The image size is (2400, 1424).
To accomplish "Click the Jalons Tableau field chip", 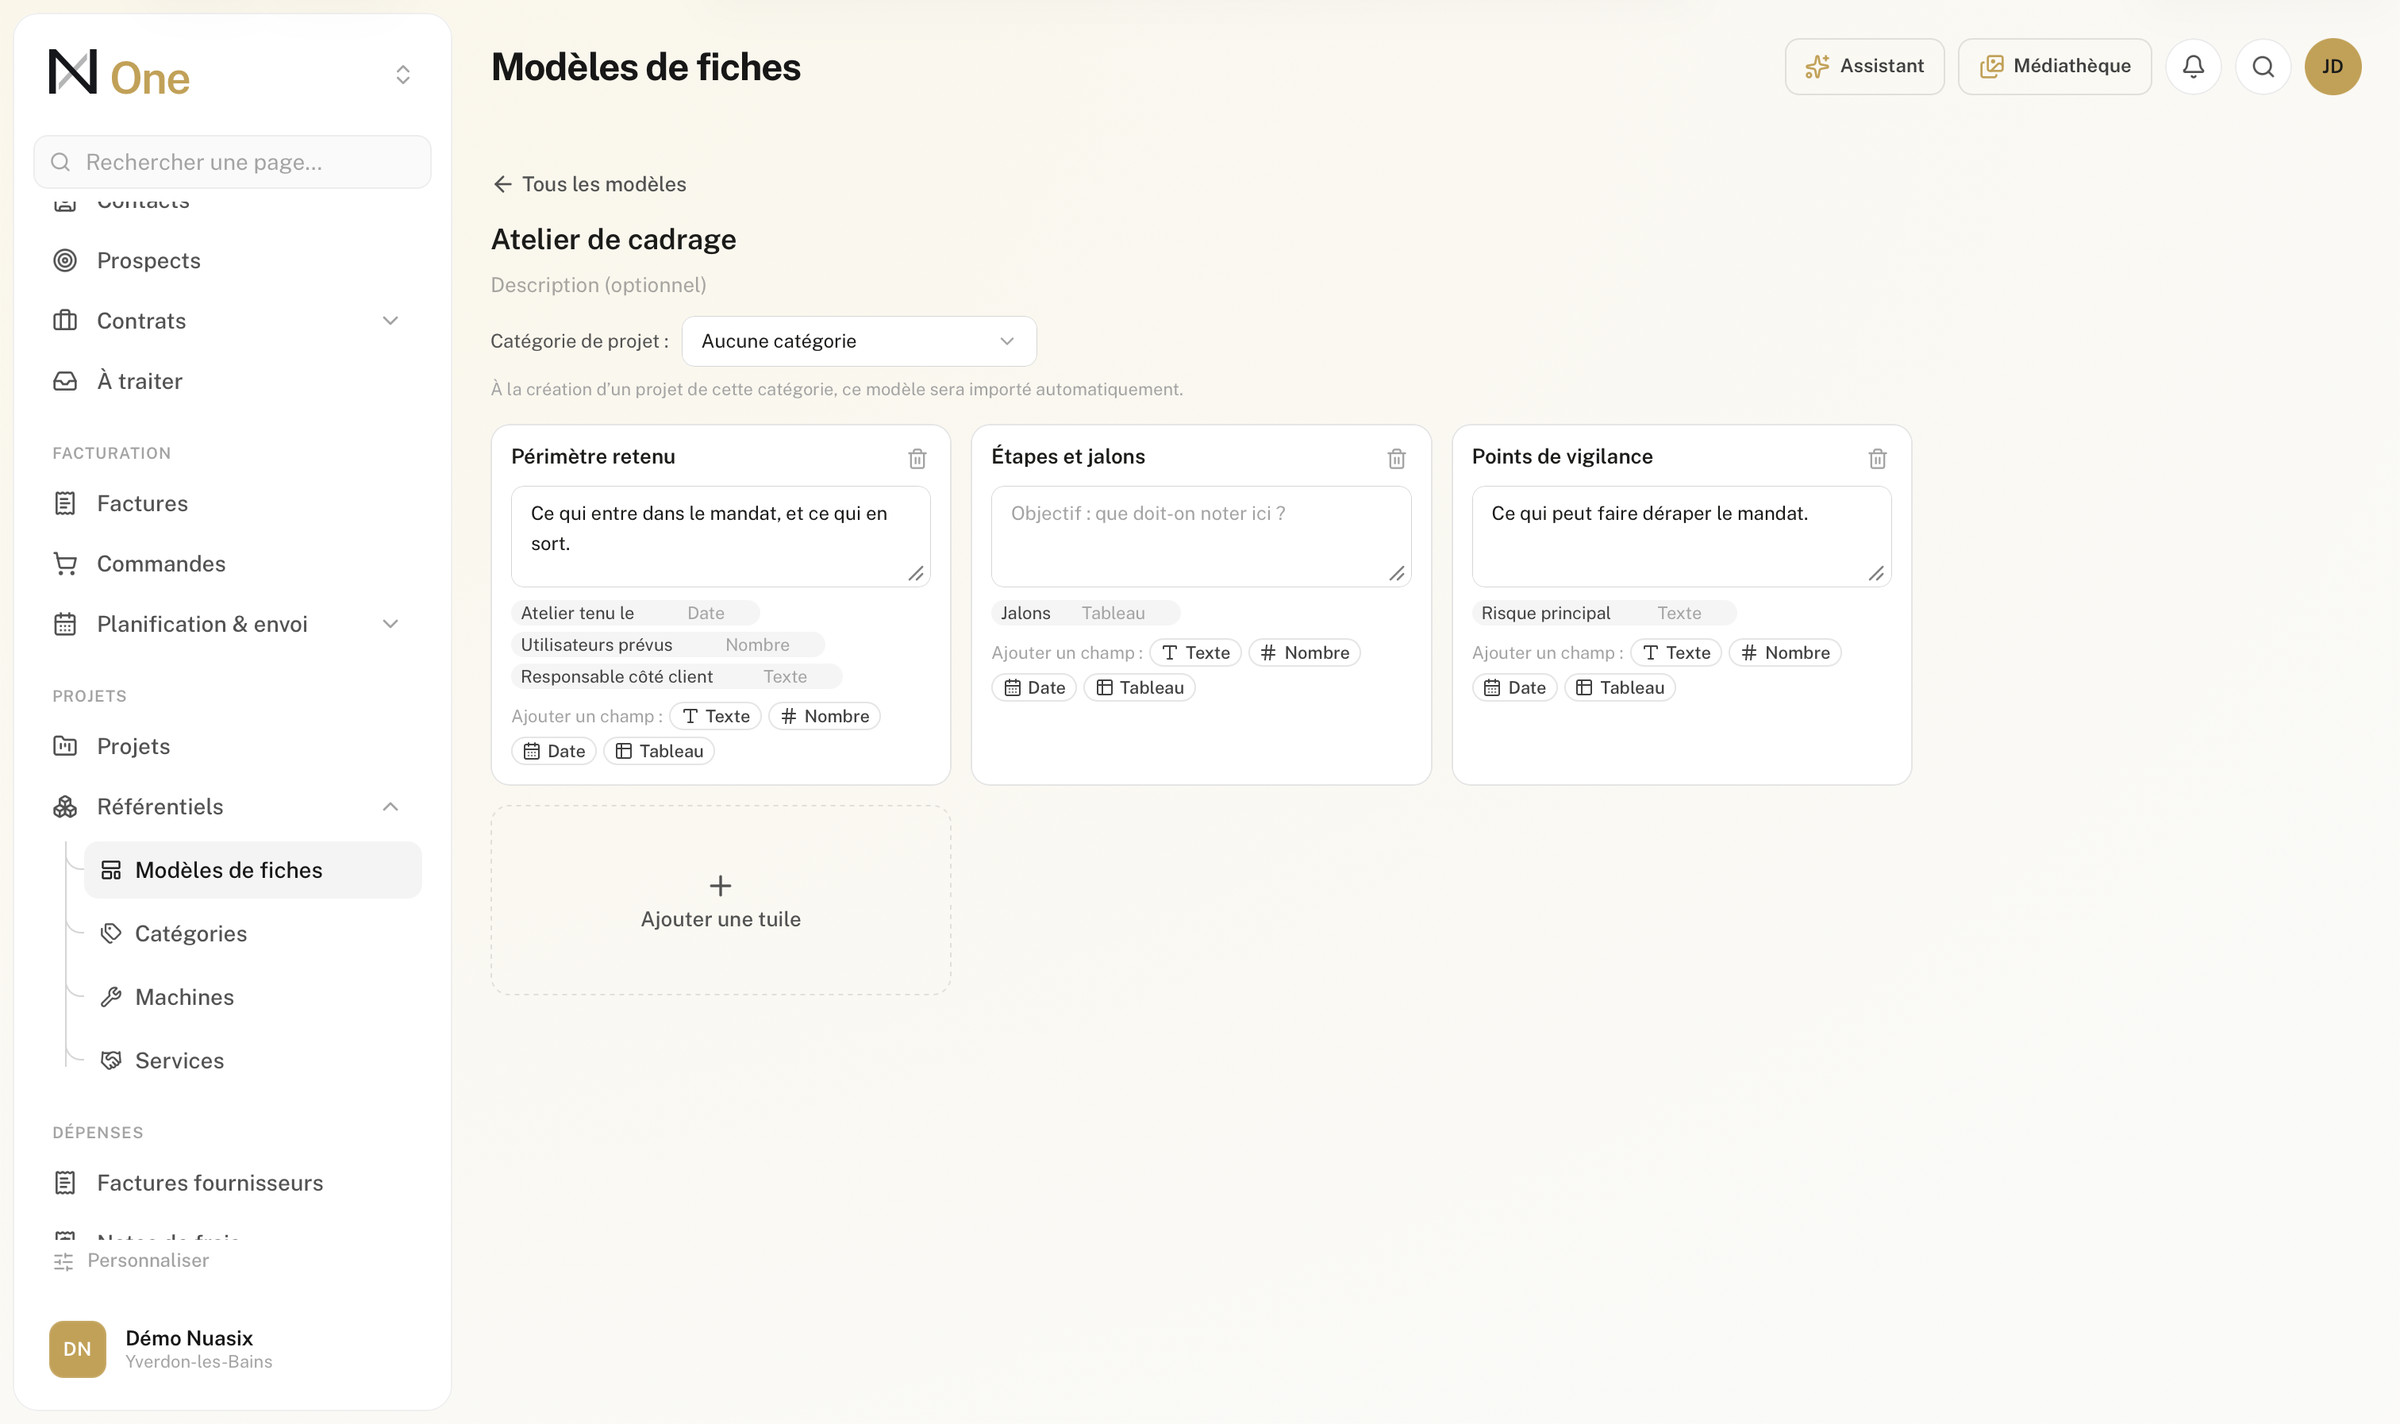I will coord(1085,613).
